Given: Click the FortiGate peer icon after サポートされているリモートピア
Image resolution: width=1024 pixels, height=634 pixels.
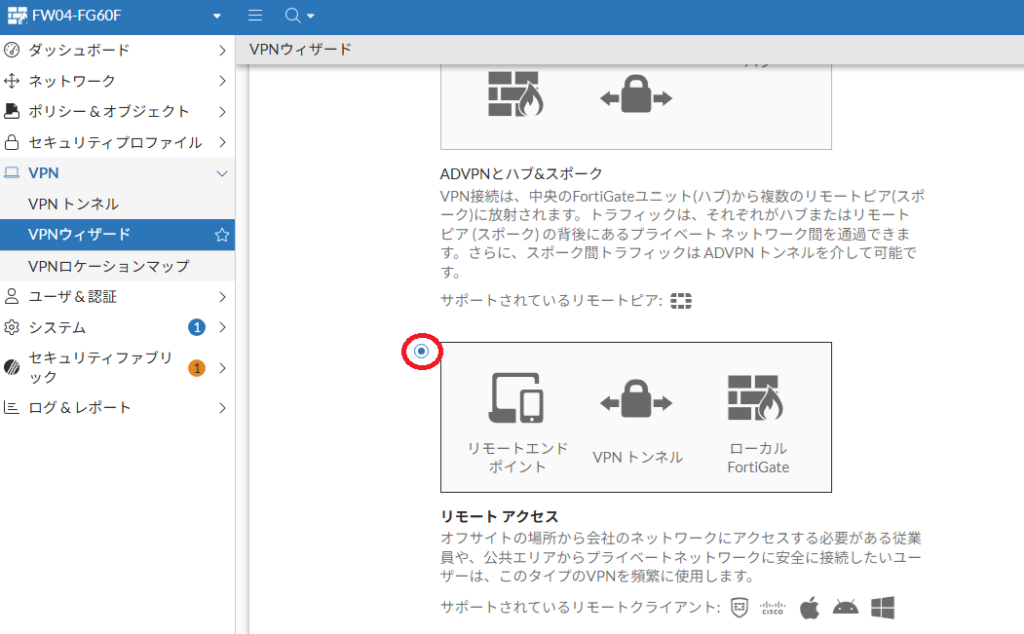Looking at the screenshot, I should pyautogui.click(x=680, y=301).
